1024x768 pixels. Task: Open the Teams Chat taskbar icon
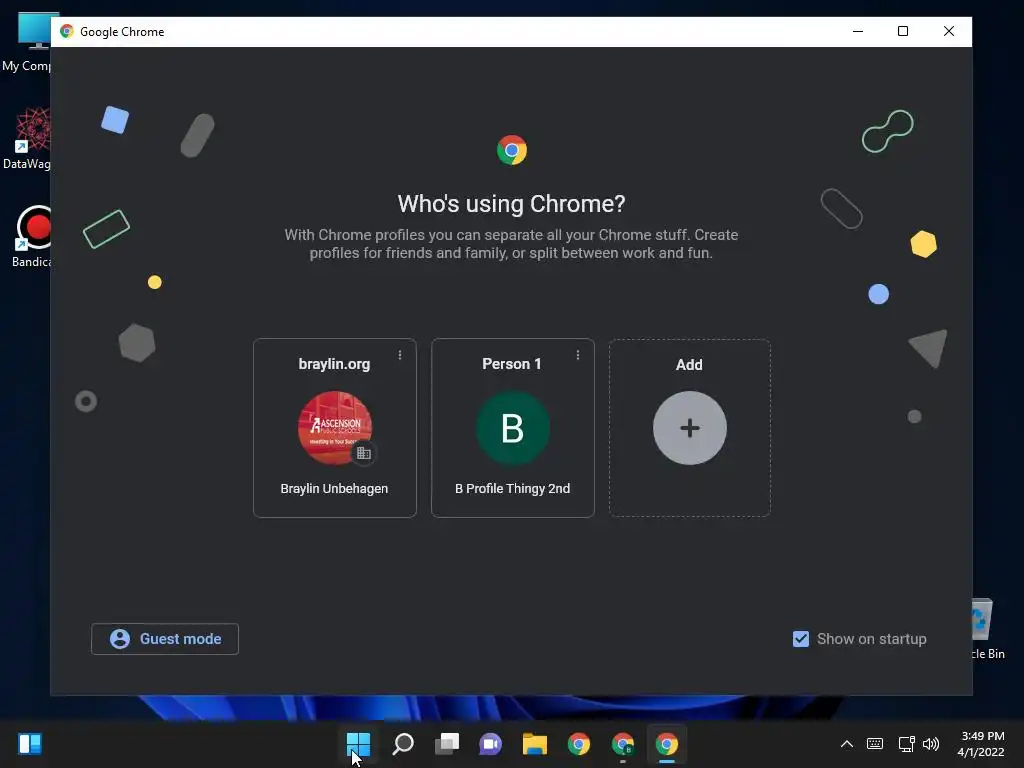(x=490, y=744)
